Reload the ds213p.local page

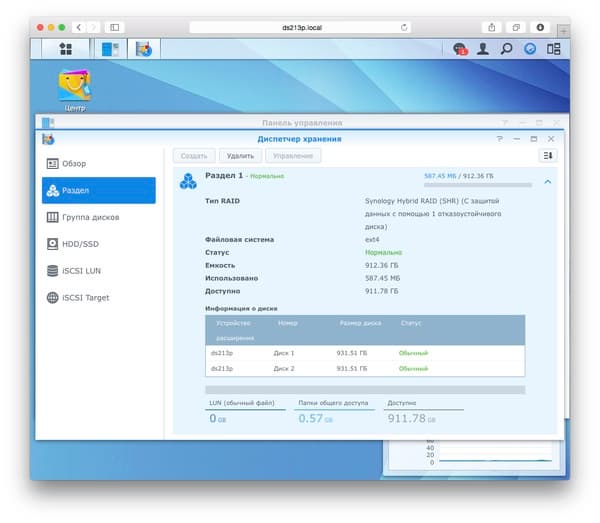pyautogui.click(x=404, y=27)
